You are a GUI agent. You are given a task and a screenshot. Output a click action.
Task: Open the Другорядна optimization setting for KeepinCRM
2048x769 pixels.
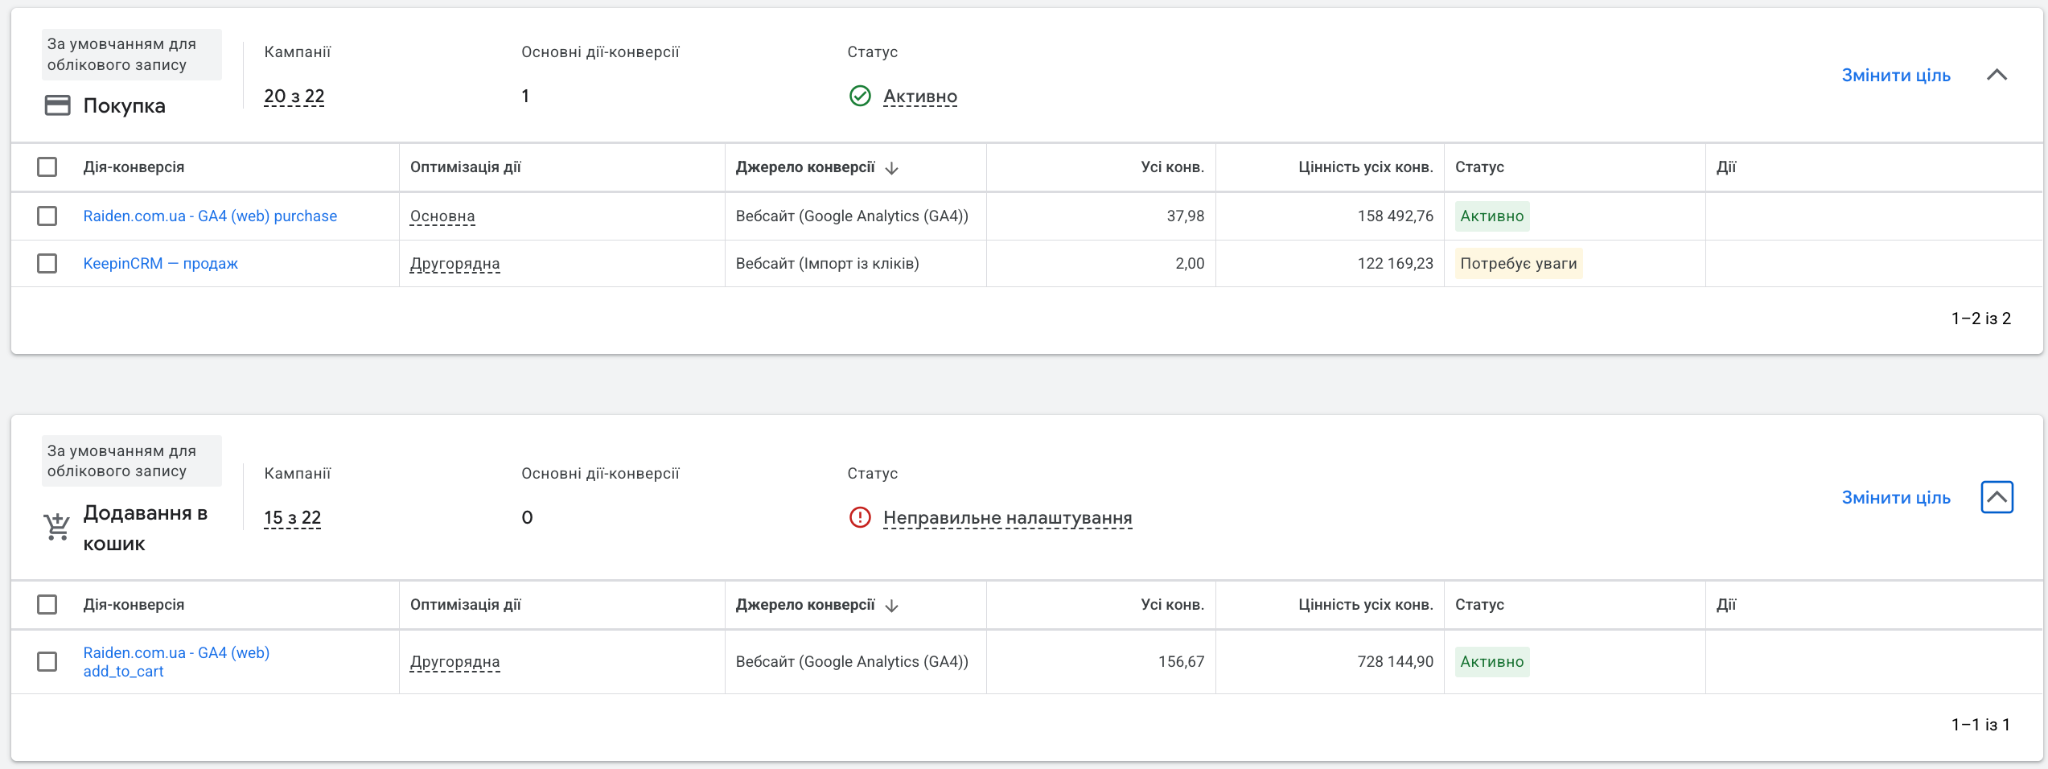pyautogui.click(x=455, y=264)
